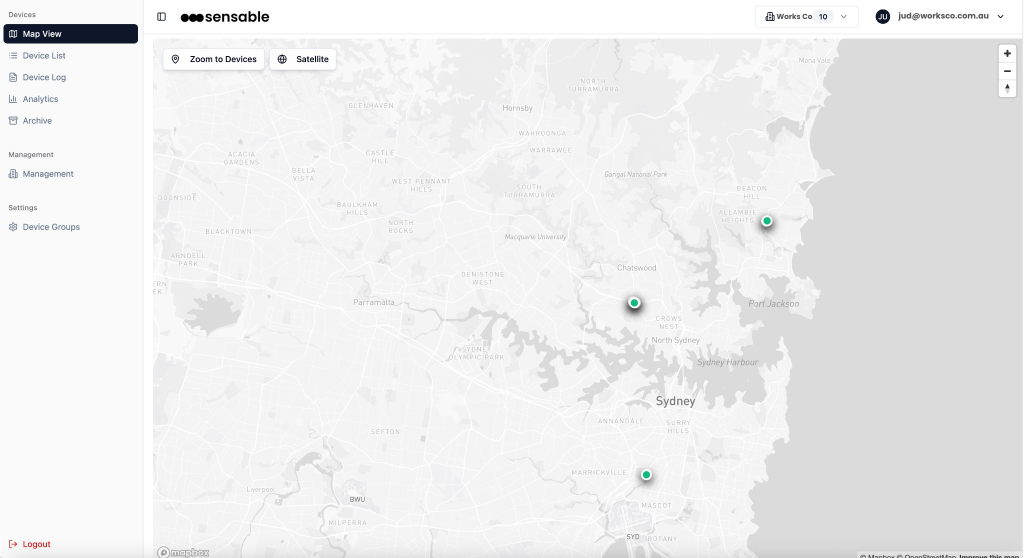This screenshot has width=1024, height=558.
Task: Click the Blacktown map label
Action: click(x=229, y=231)
